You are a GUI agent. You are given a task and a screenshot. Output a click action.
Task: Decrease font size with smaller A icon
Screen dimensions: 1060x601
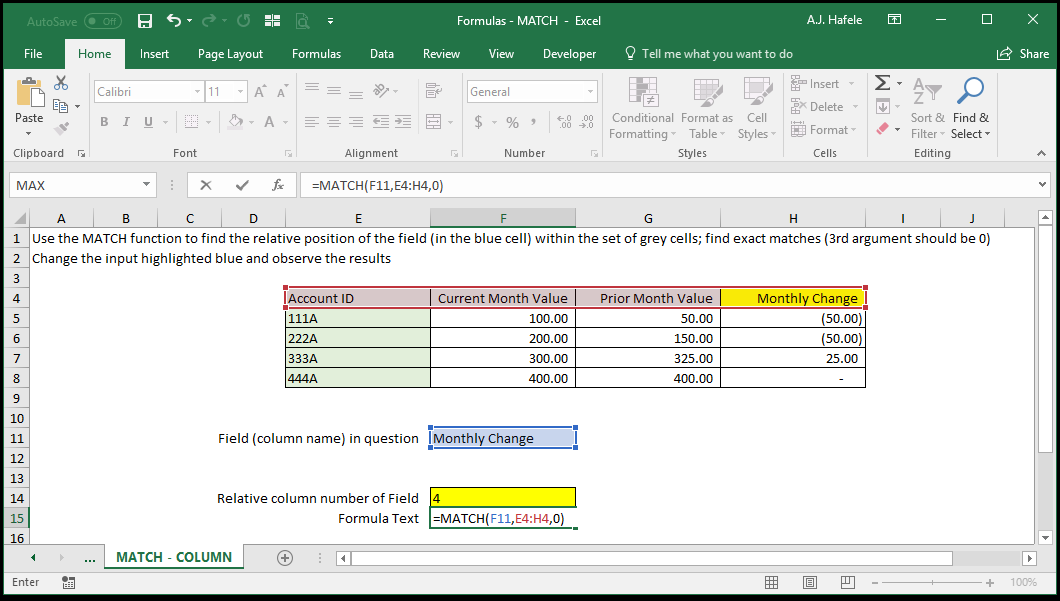coord(282,92)
